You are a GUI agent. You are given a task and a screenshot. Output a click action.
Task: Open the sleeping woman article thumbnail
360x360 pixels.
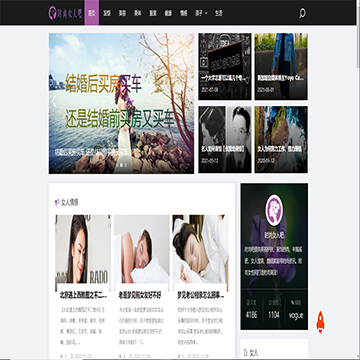point(200,249)
